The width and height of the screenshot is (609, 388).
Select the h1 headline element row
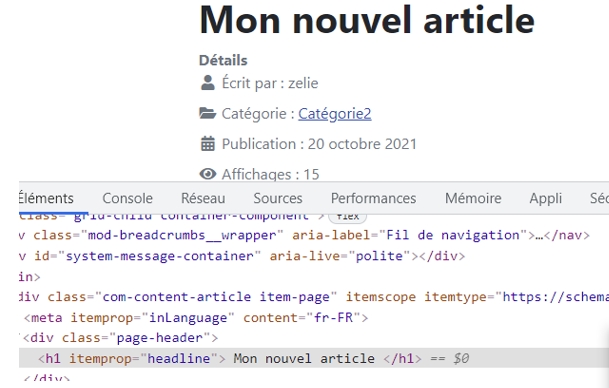point(314,358)
